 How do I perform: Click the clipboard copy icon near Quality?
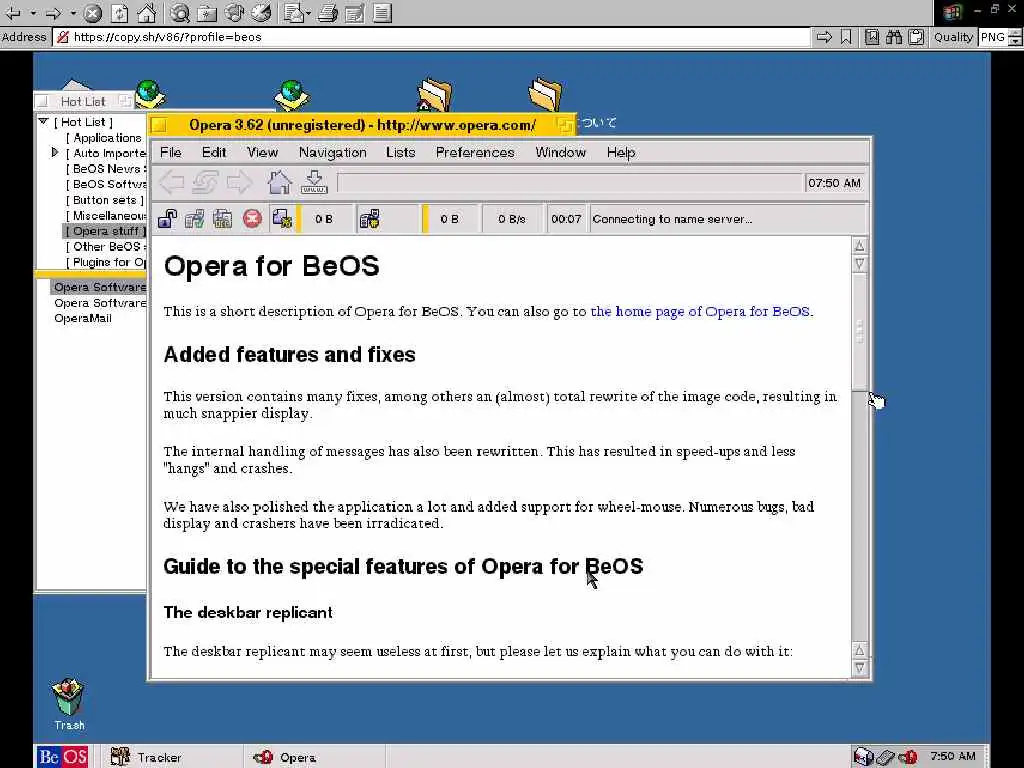(x=916, y=37)
